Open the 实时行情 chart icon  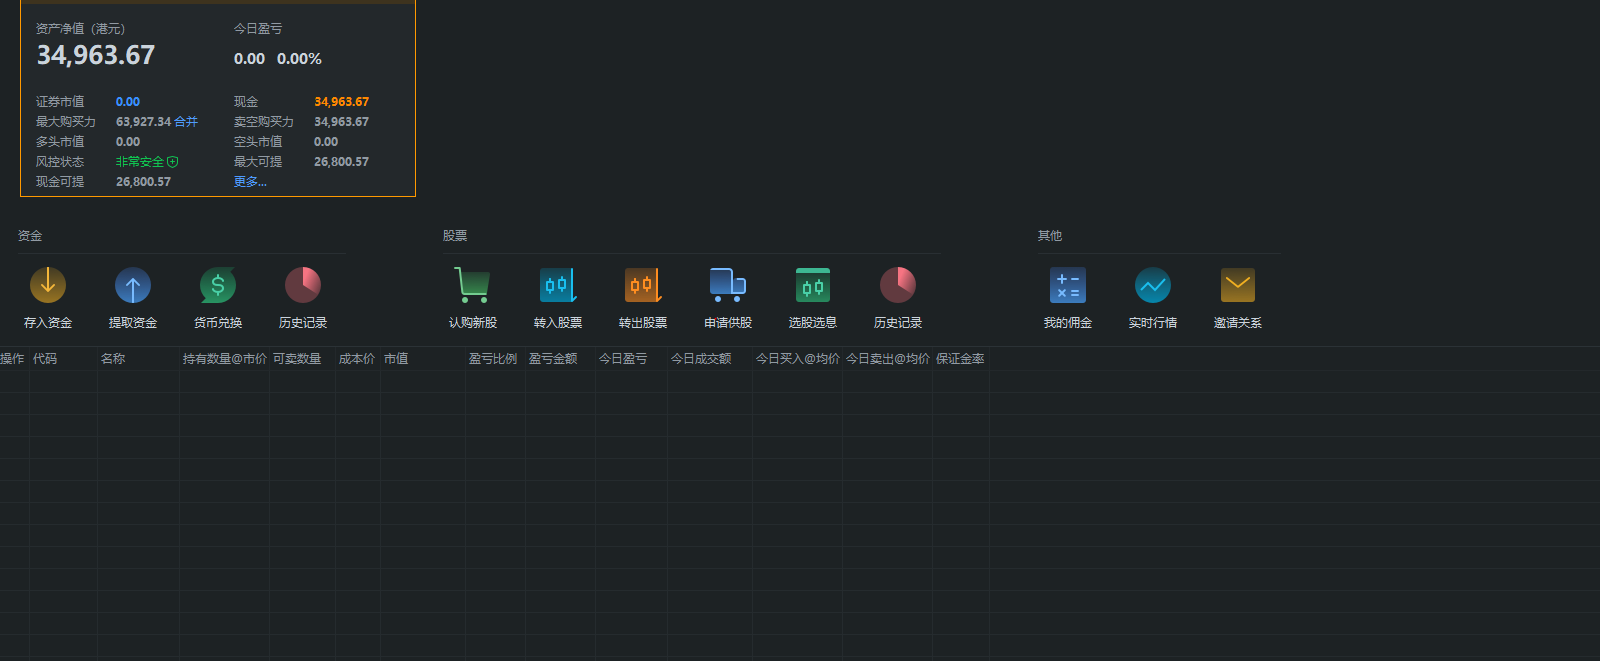tap(1153, 285)
